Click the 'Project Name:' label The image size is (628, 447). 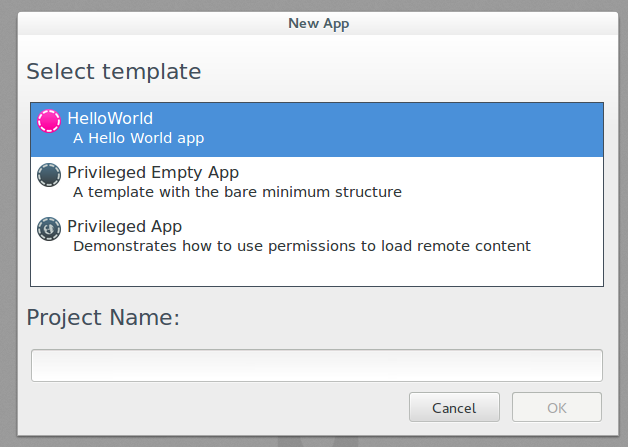[x=102, y=317]
